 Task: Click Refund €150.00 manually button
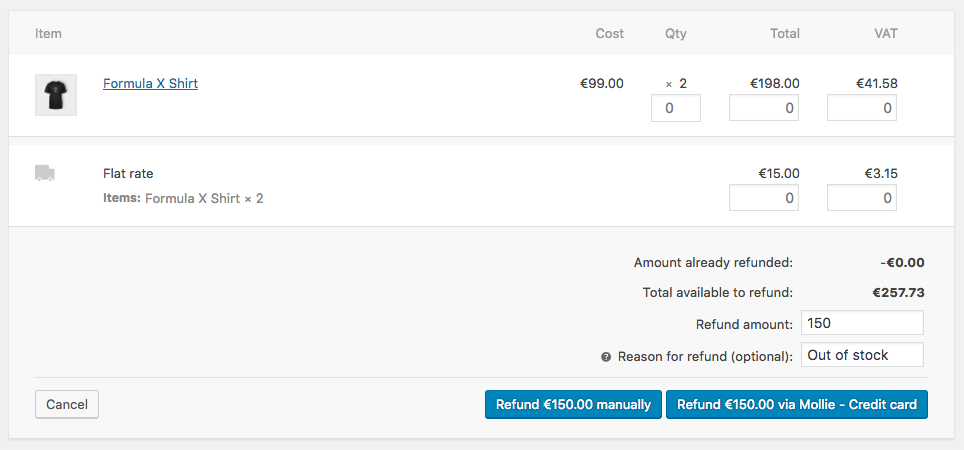click(x=573, y=405)
